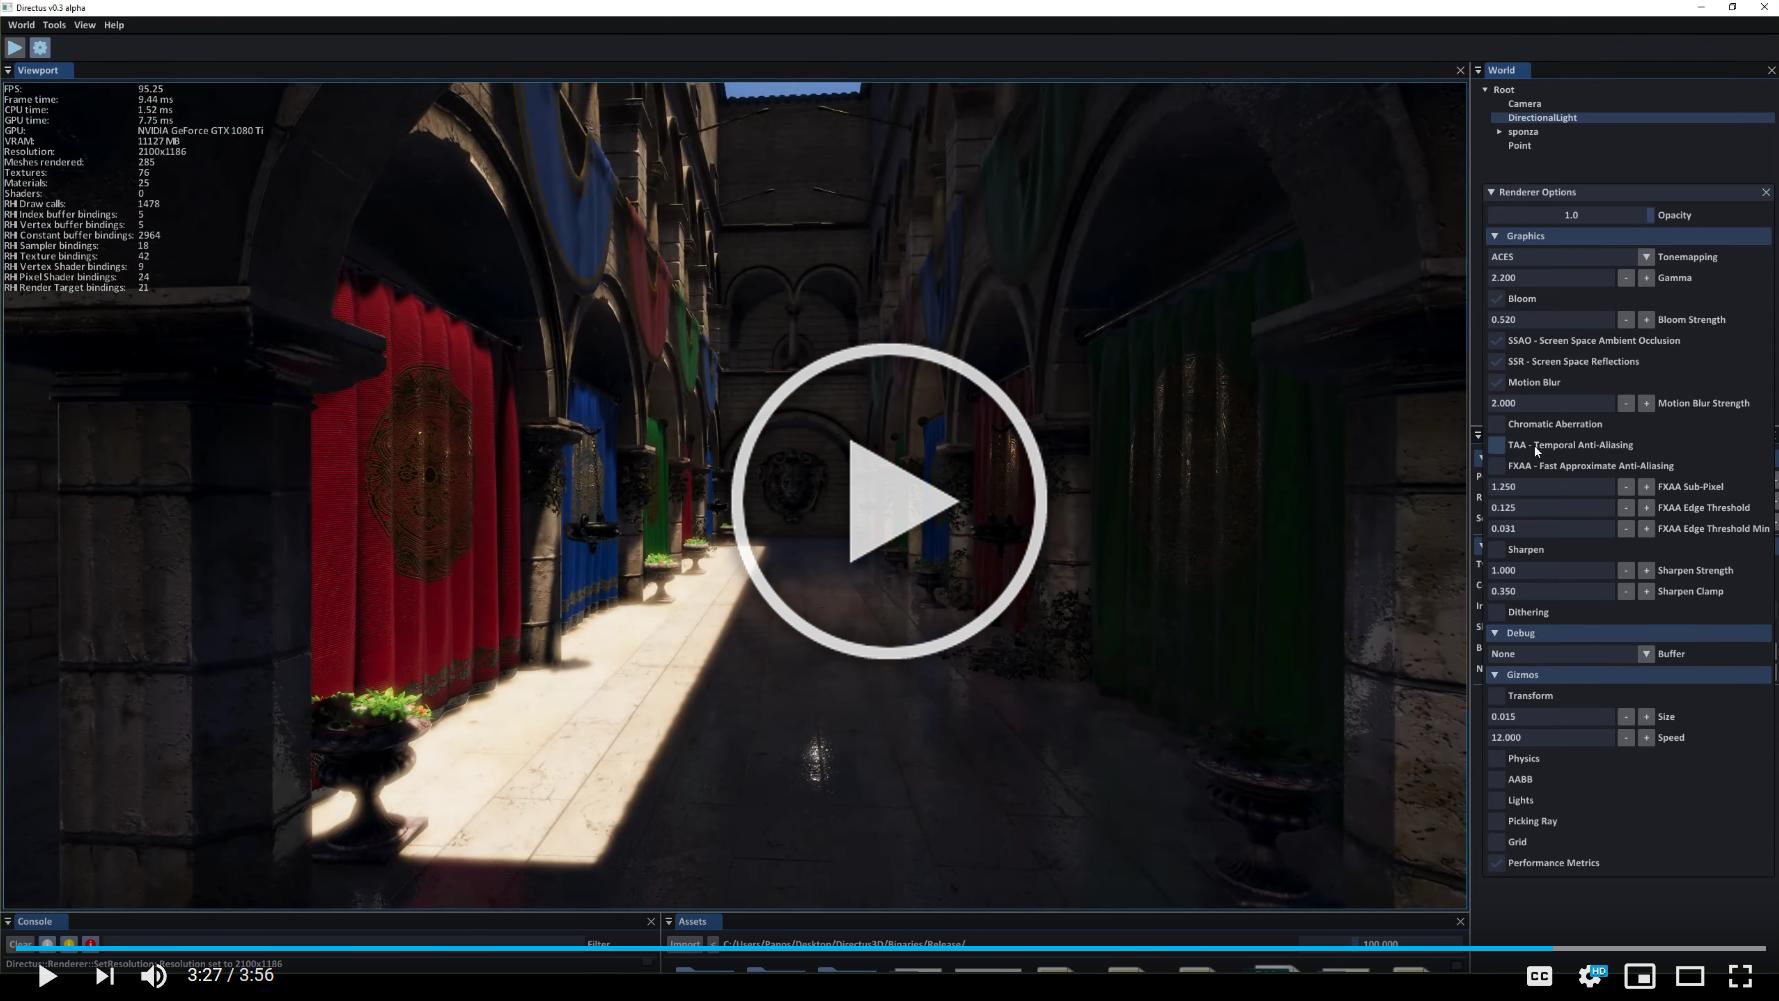Close the Assets panel

pyautogui.click(x=1460, y=921)
